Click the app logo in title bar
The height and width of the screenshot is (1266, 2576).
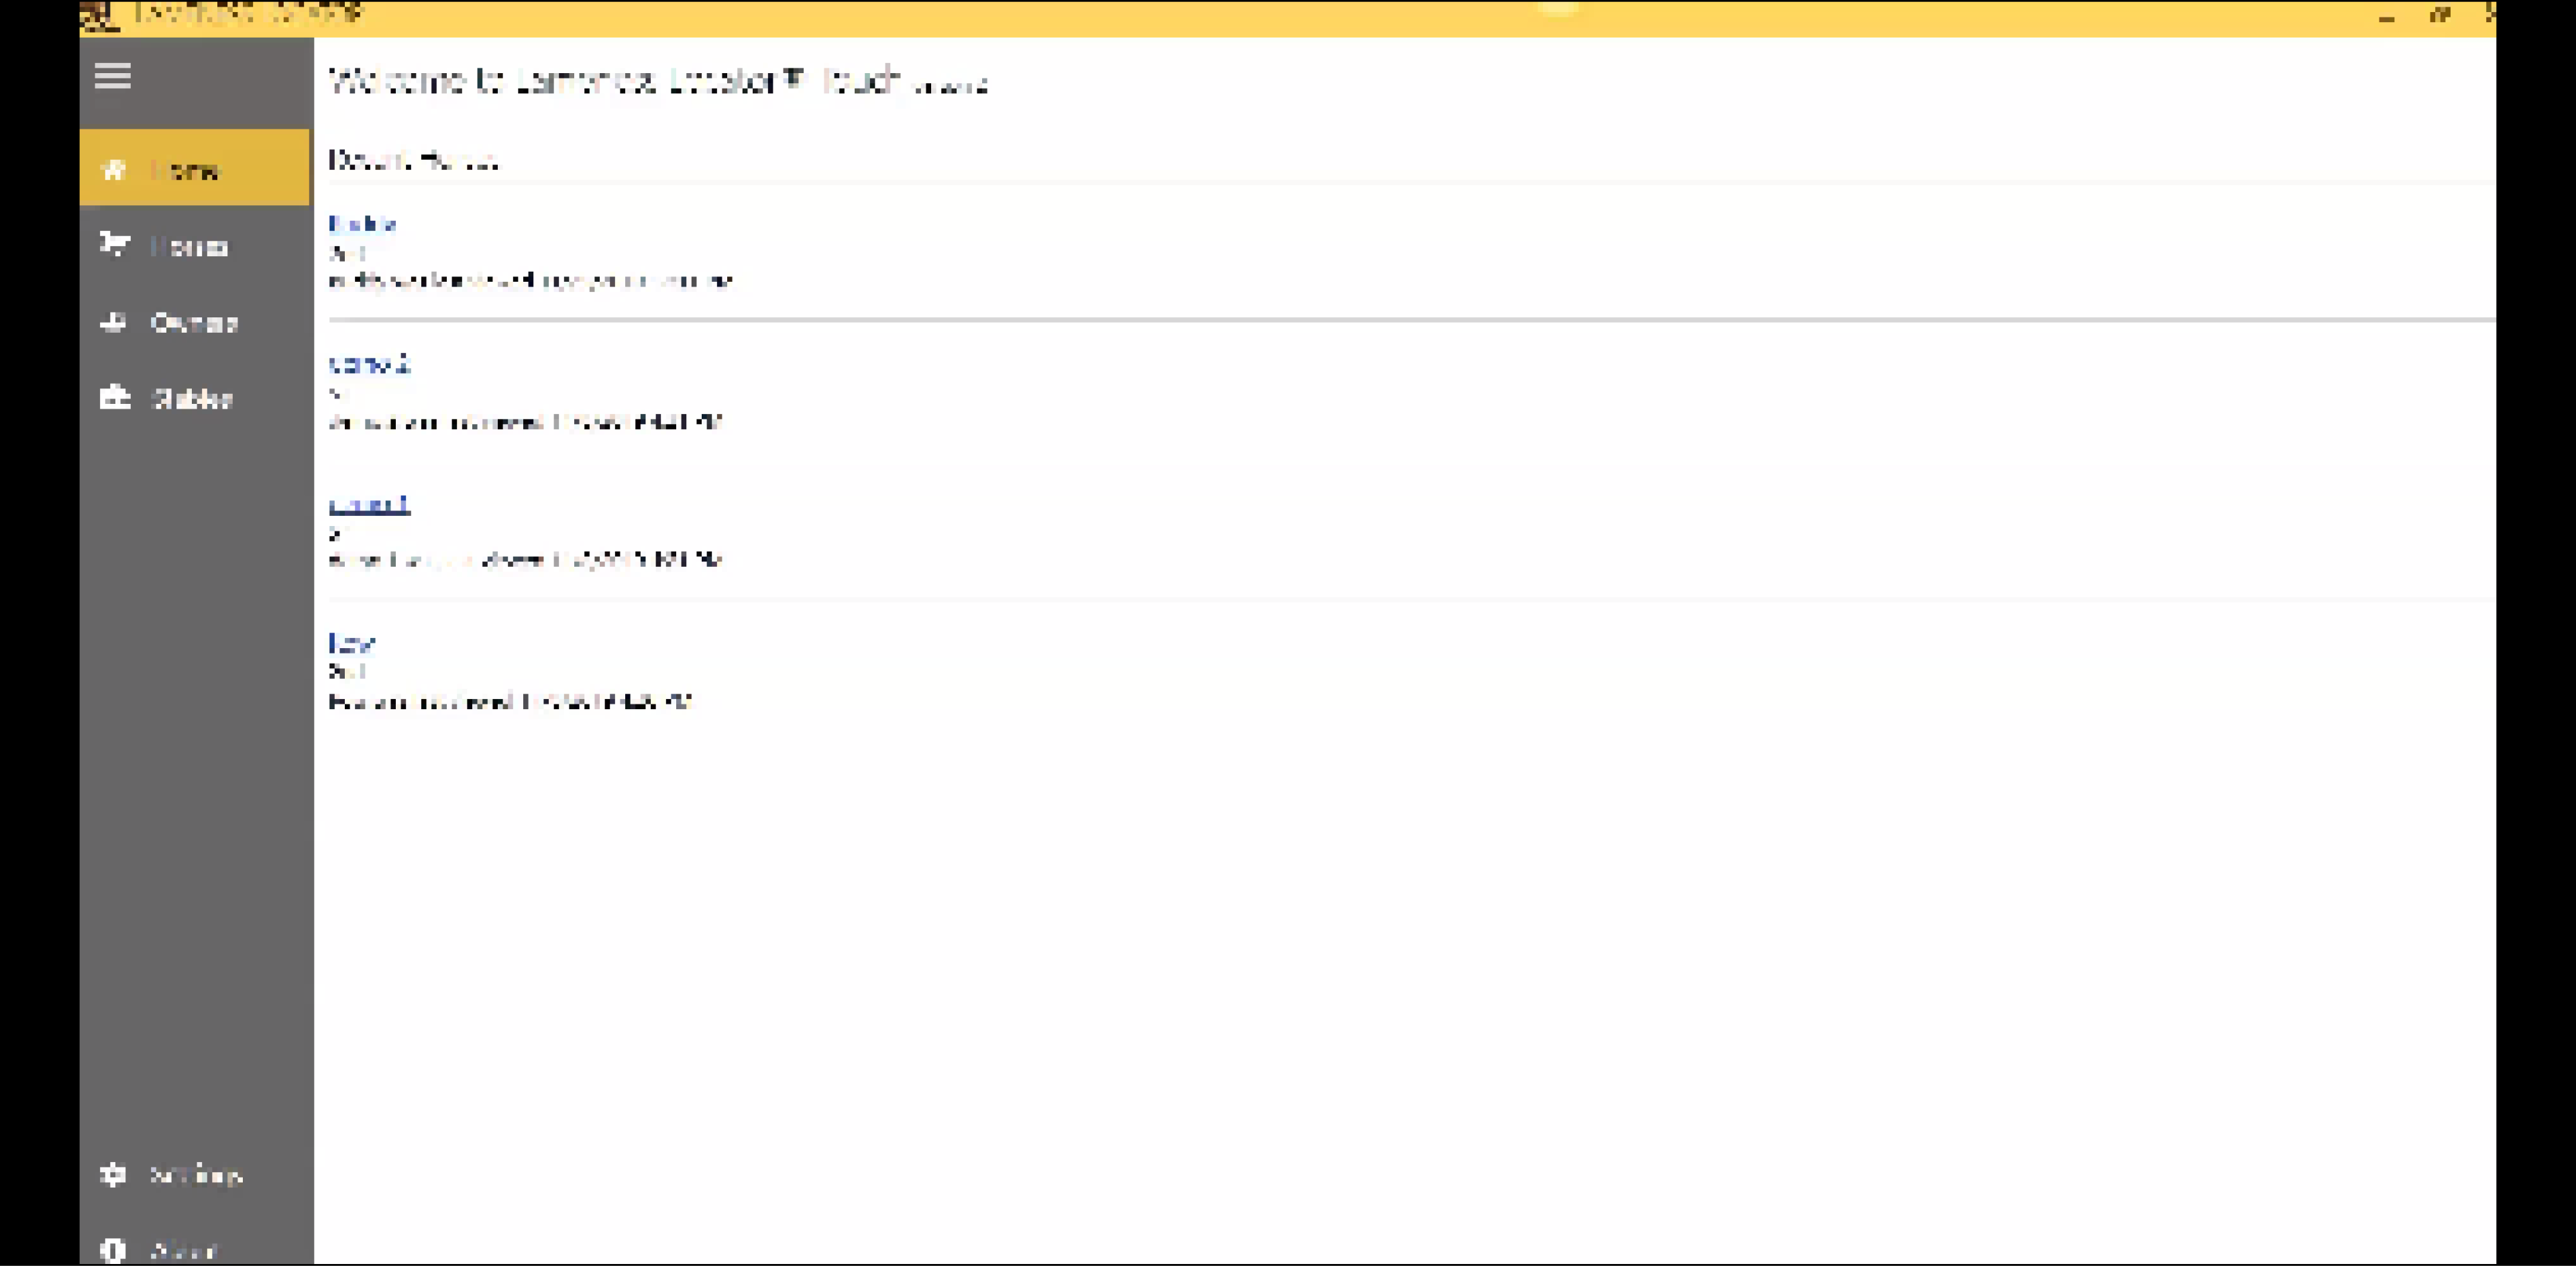pos(99,15)
